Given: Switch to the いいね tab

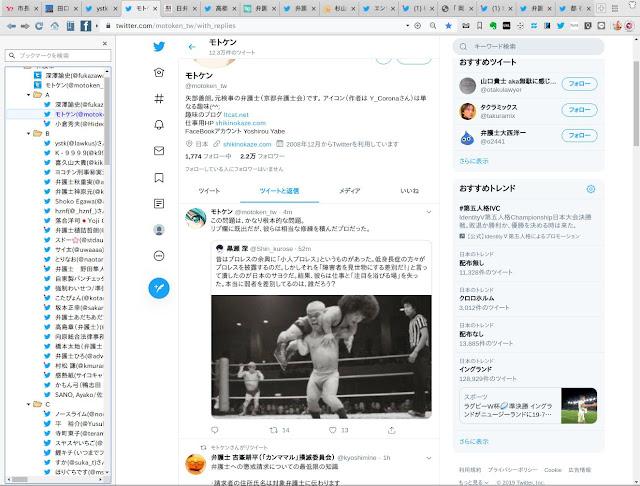Looking at the screenshot, I should point(409,191).
